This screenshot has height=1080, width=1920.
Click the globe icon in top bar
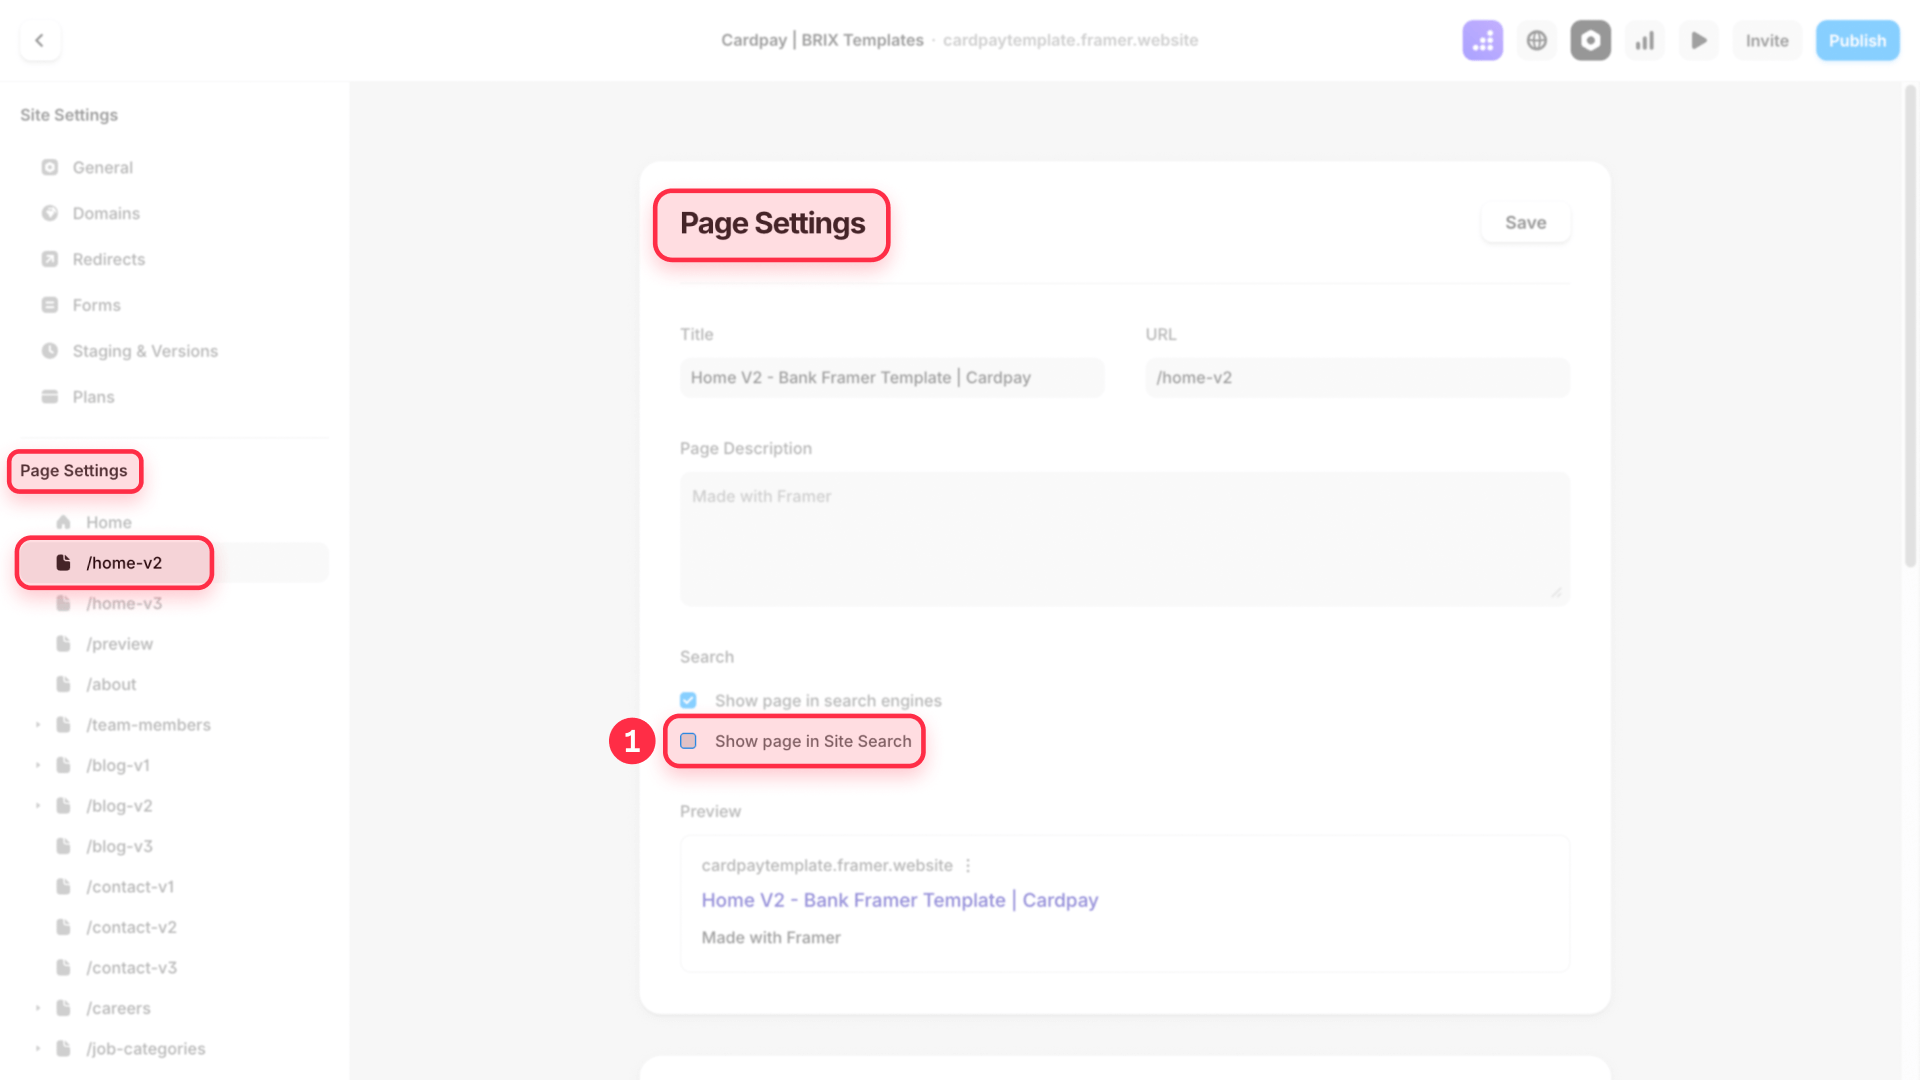(x=1537, y=40)
